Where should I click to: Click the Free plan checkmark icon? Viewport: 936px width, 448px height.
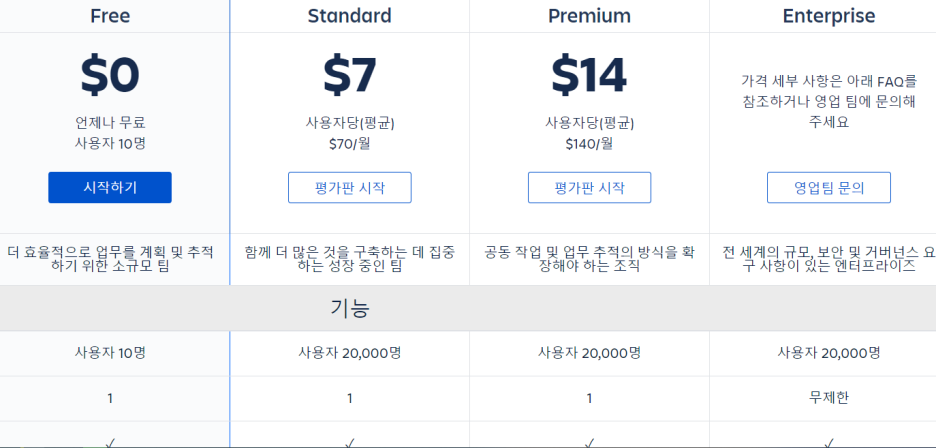110,443
